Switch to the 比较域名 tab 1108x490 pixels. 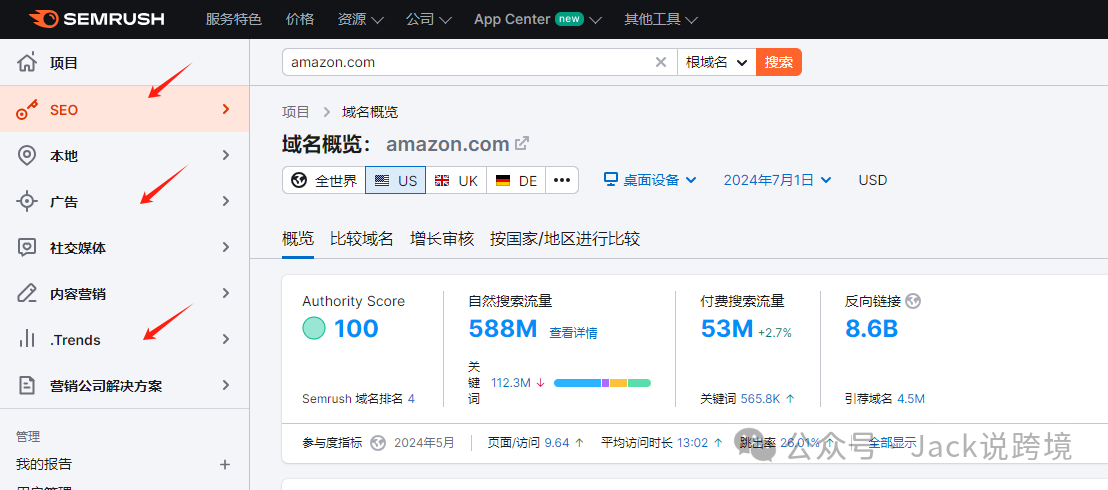click(x=362, y=238)
